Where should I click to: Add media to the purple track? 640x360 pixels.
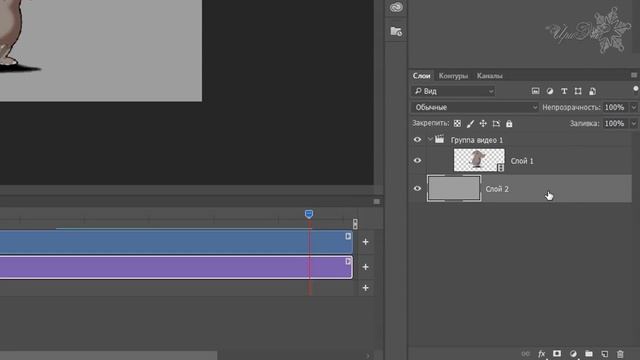(365, 267)
